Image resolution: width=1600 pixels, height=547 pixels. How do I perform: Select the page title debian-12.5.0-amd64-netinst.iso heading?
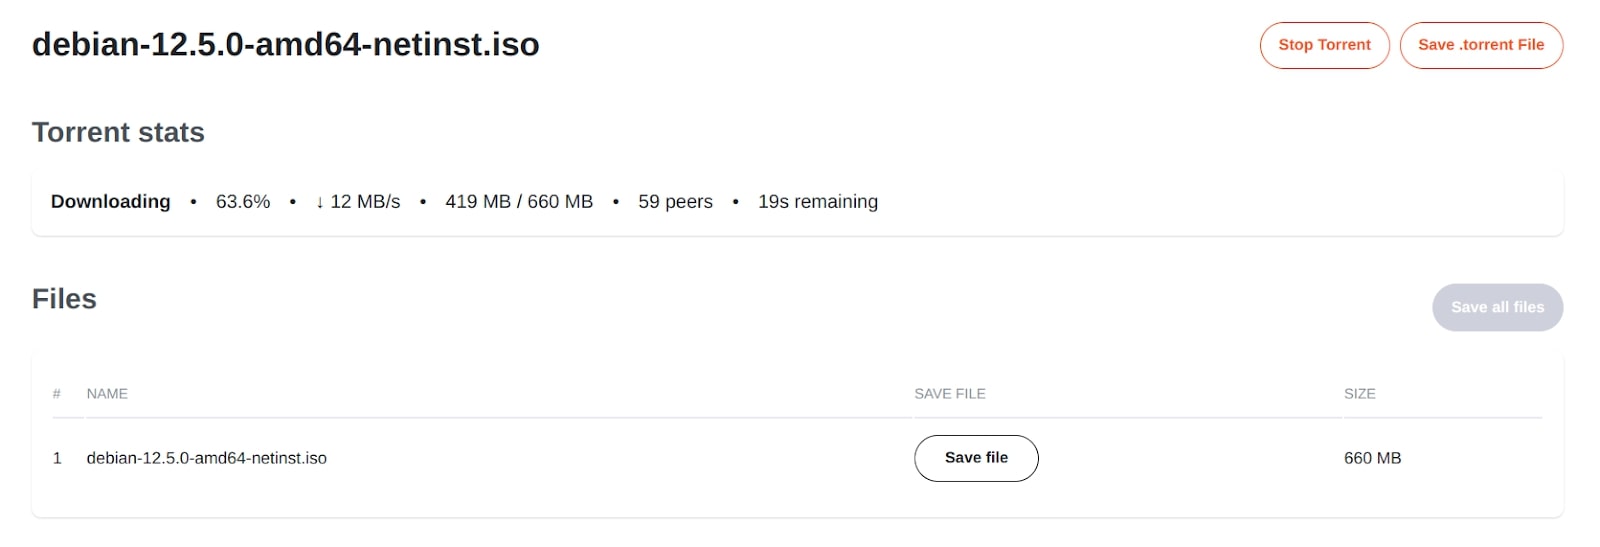point(286,45)
